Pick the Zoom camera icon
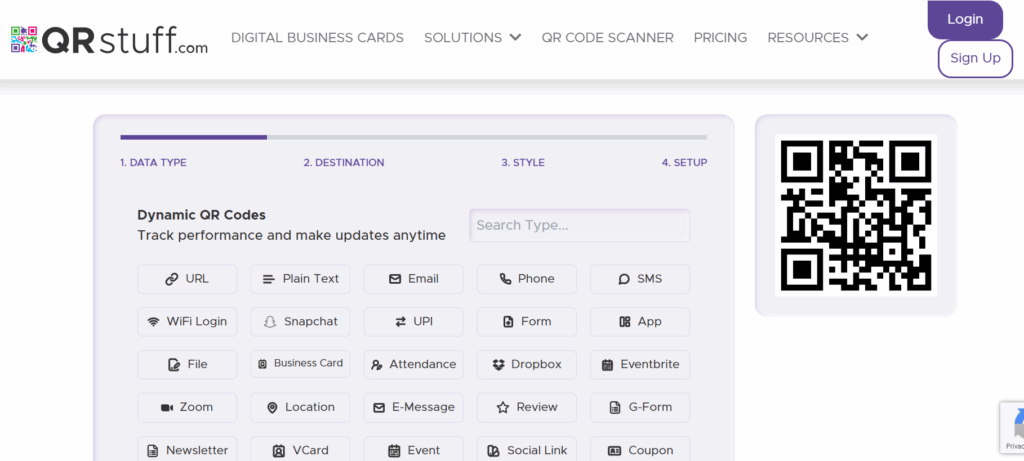The image size is (1024, 461). [167, 407]
